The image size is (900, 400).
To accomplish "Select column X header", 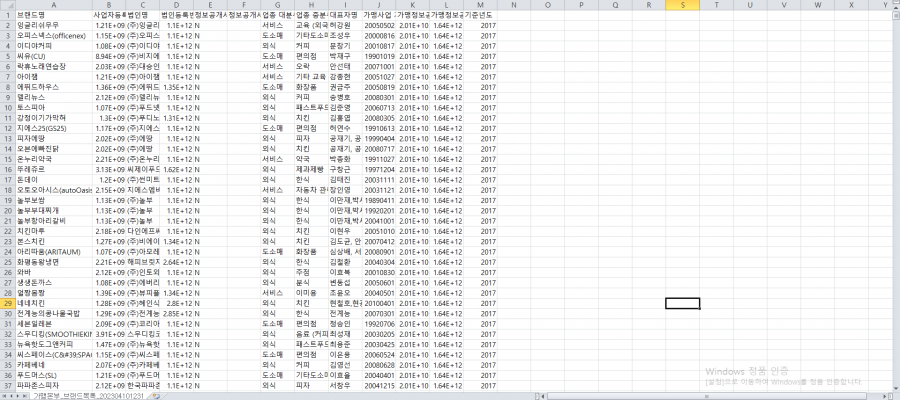I will (x=851, y=5).
